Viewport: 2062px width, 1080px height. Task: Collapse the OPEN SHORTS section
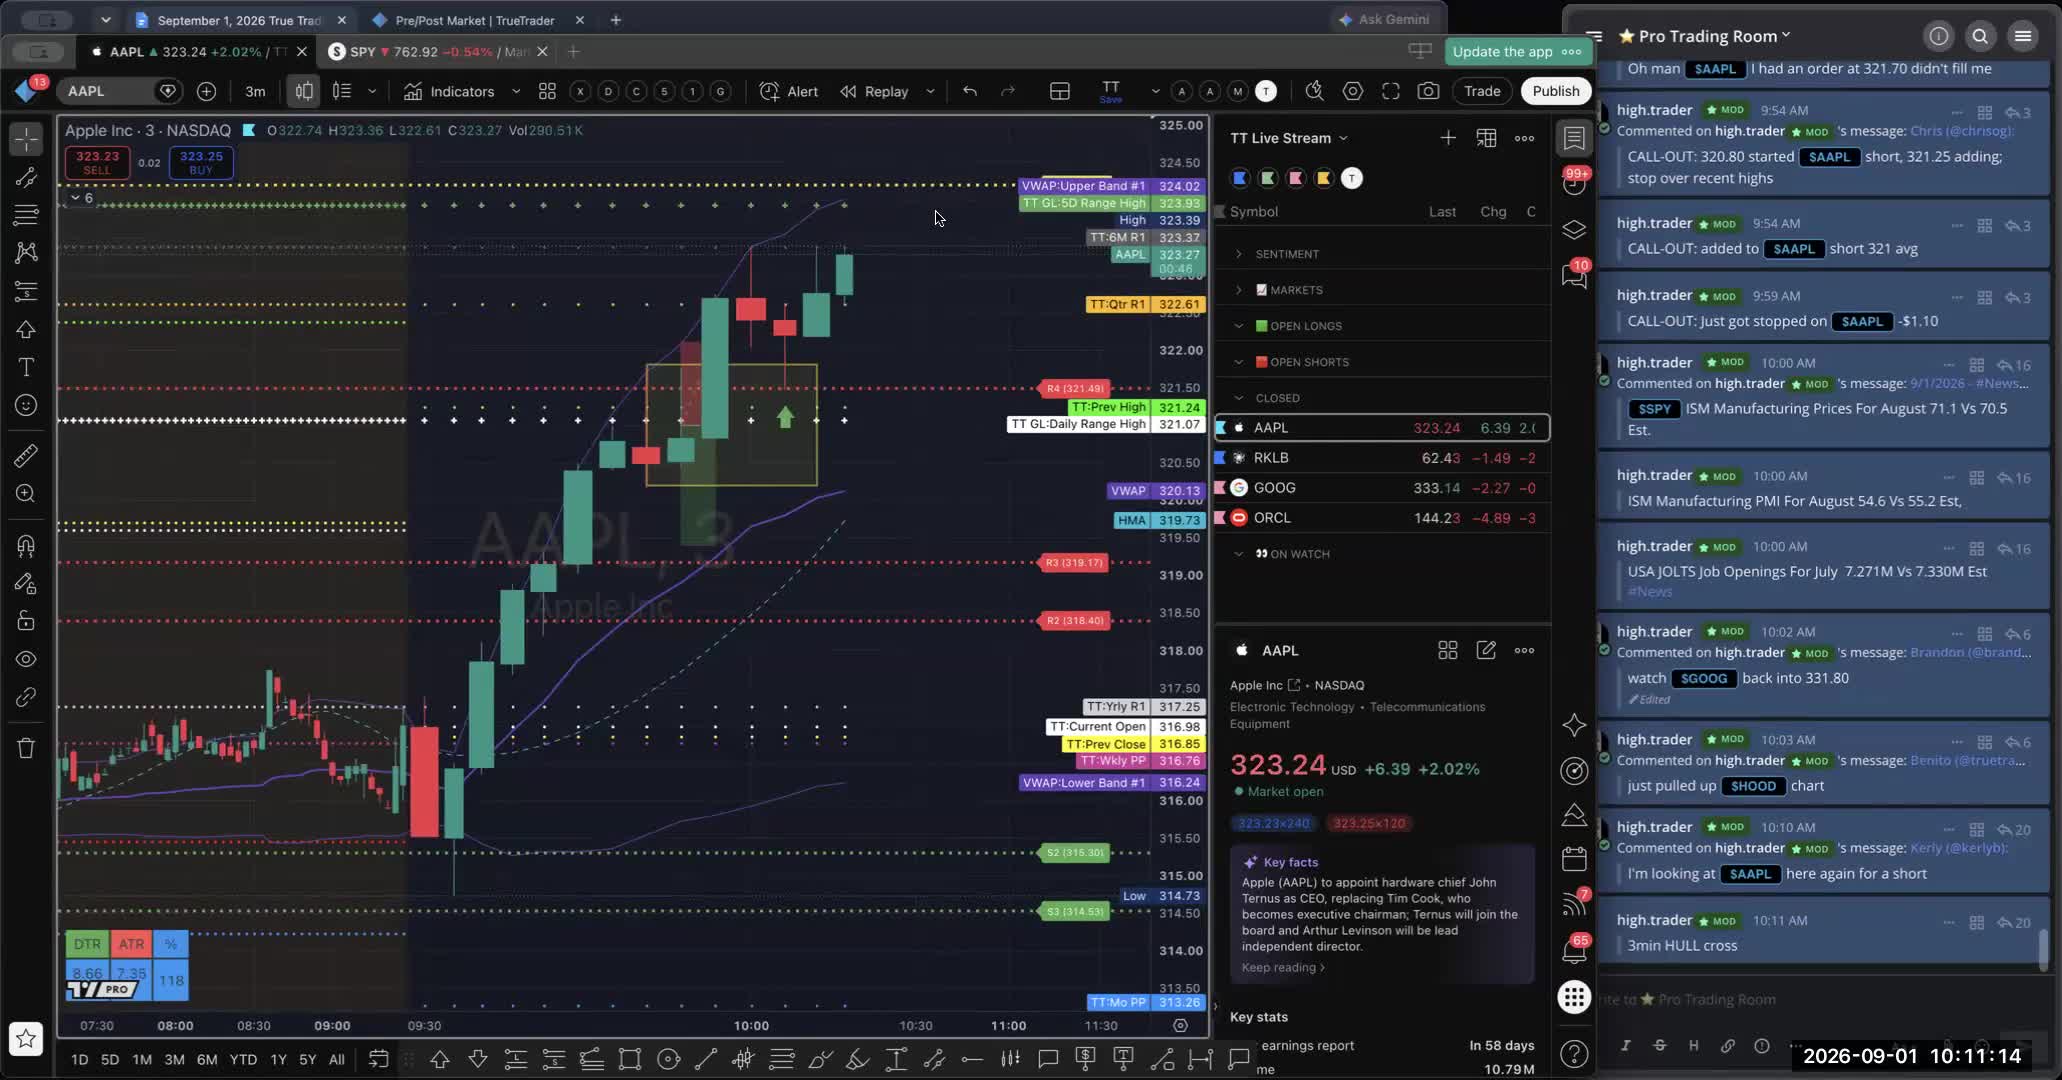[x=1239, y=362]
